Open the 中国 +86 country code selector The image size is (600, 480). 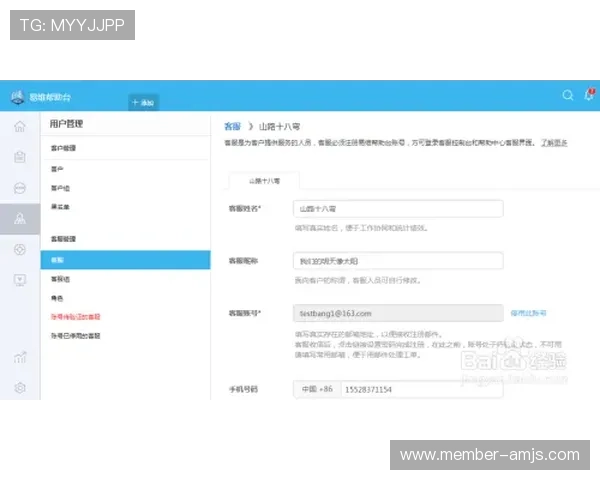(317, 389)
